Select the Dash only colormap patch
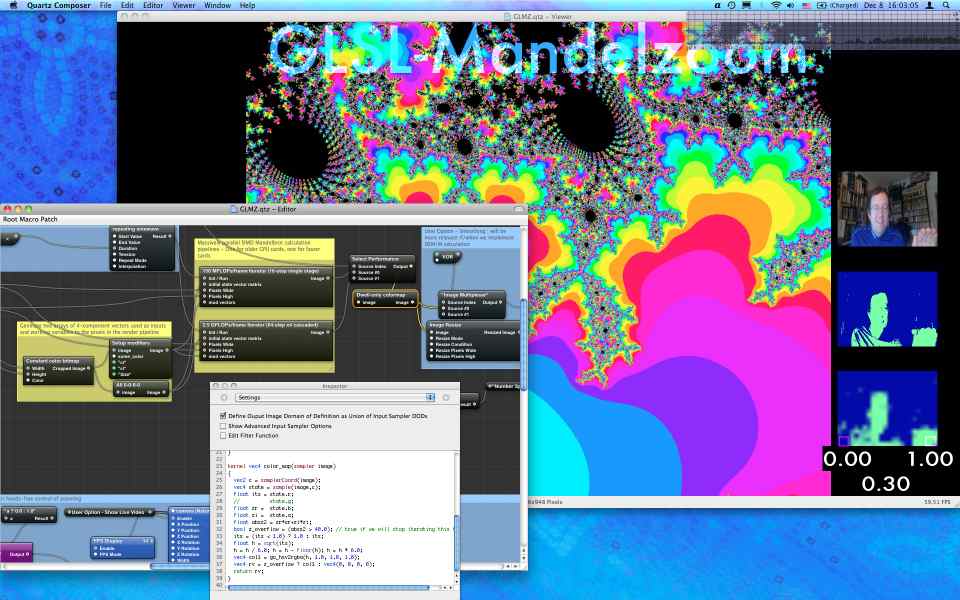This screenshot has width=960, height=600. pyautogui.click(x=385, y=299)
